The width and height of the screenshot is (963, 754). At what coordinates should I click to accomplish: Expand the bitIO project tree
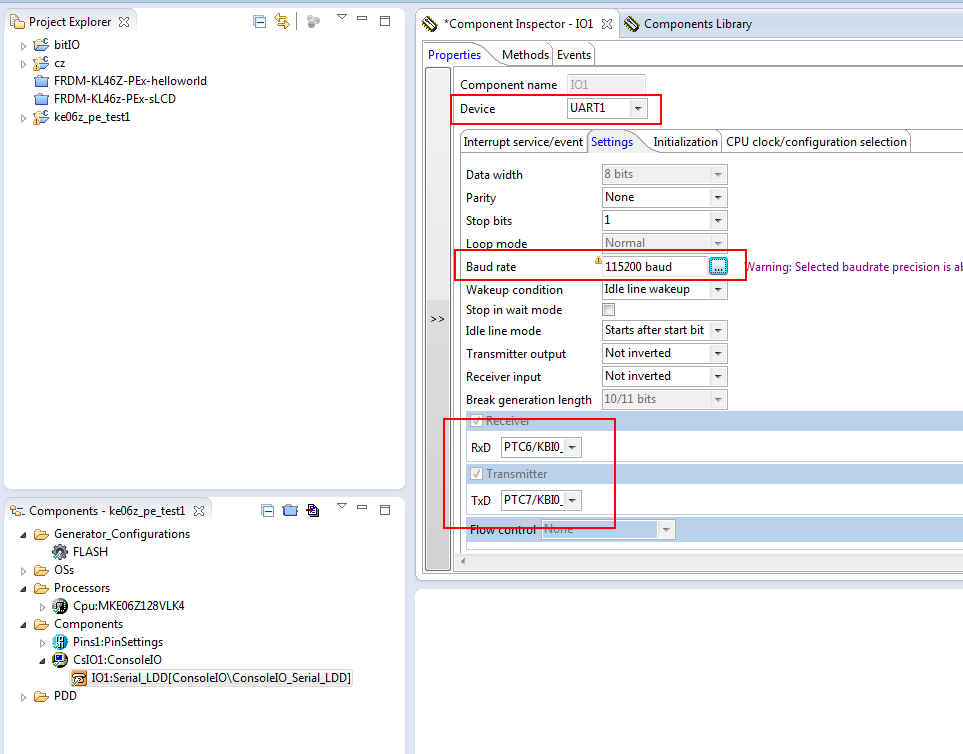(x=23, y=46)
